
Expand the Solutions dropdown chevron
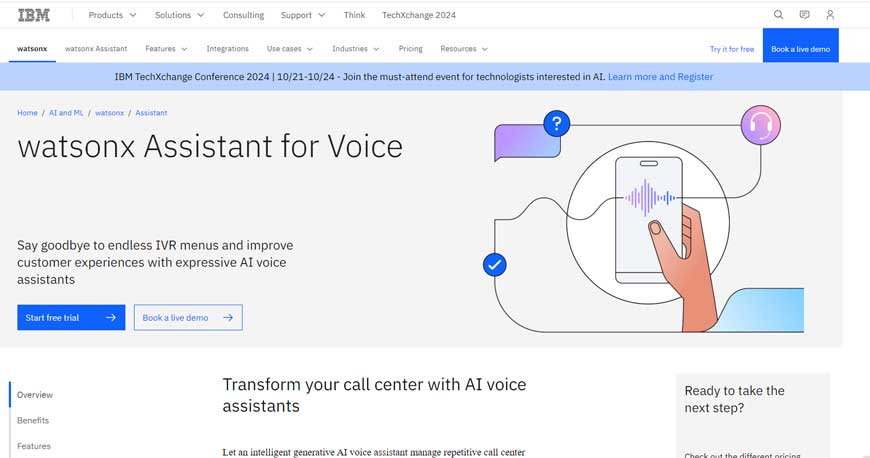coord(201,15)
